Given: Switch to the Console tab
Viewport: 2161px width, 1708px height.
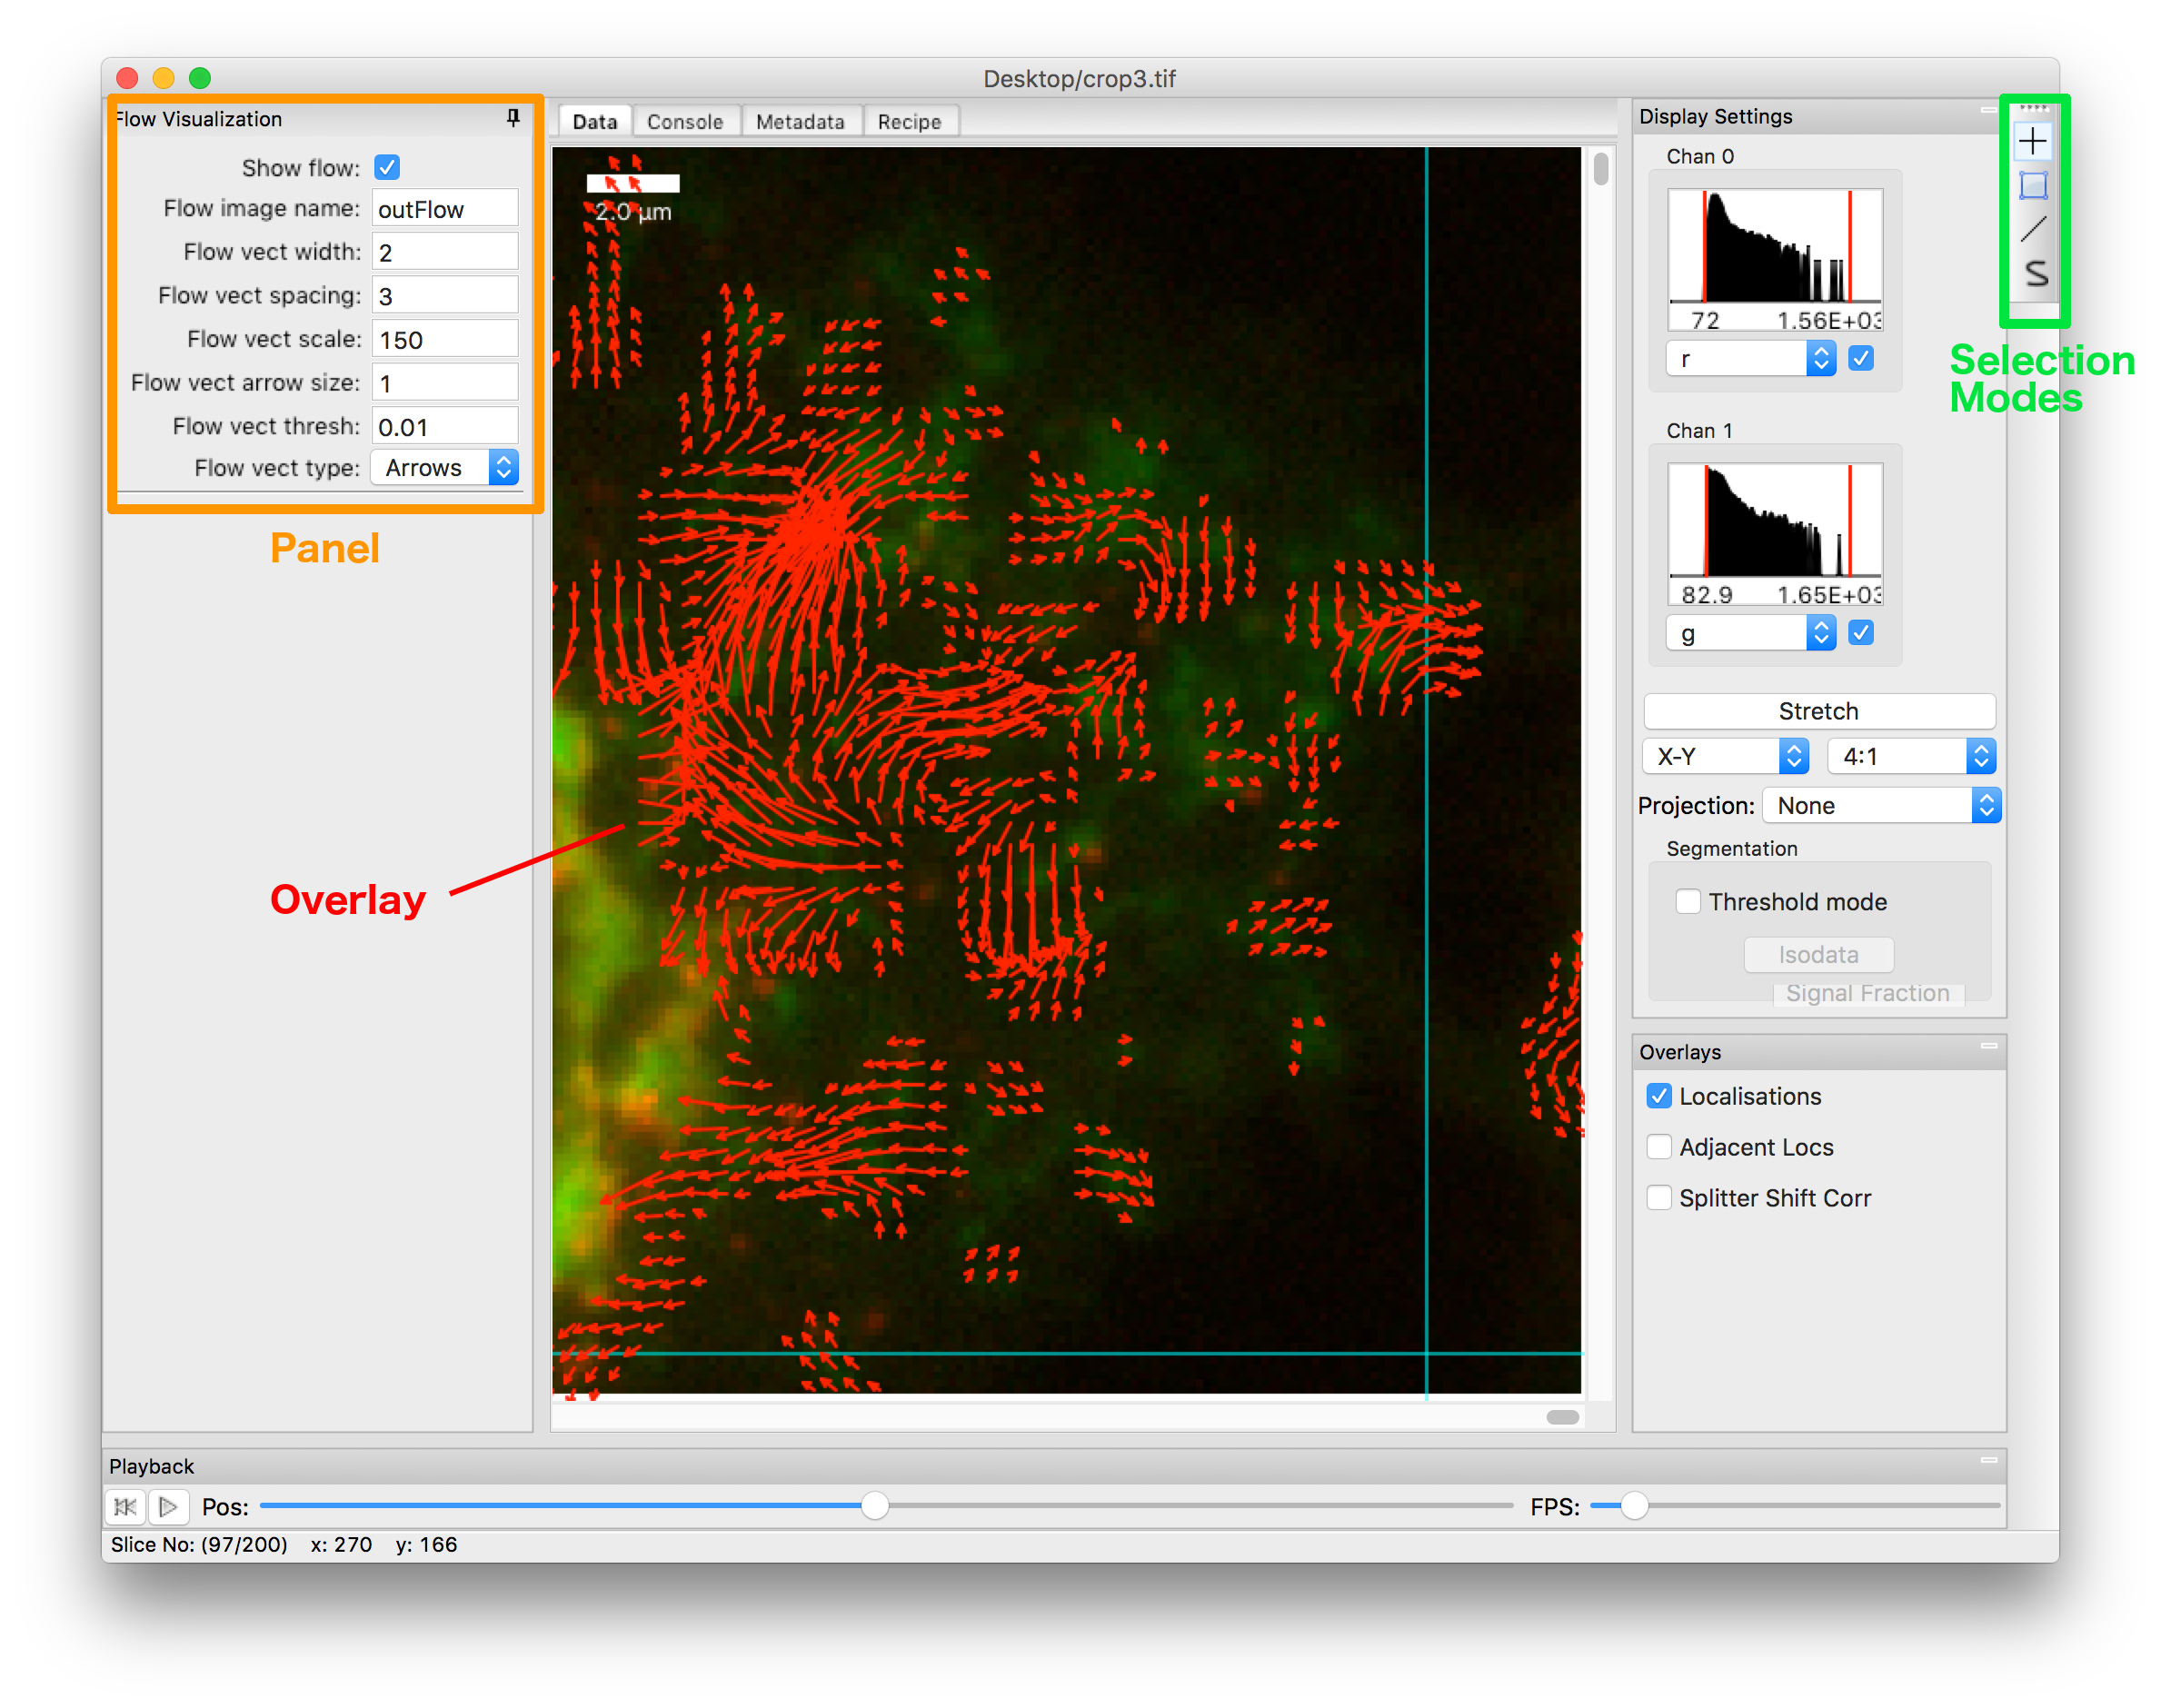Looking at the screenshot, I should (684, 122).
